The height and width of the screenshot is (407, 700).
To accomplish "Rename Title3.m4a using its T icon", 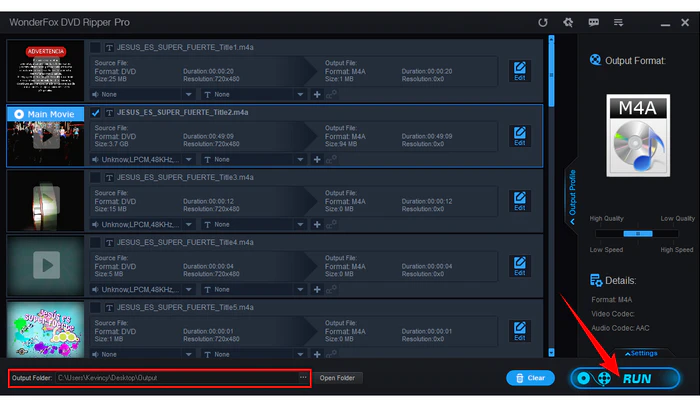I will tap(109, 178).
